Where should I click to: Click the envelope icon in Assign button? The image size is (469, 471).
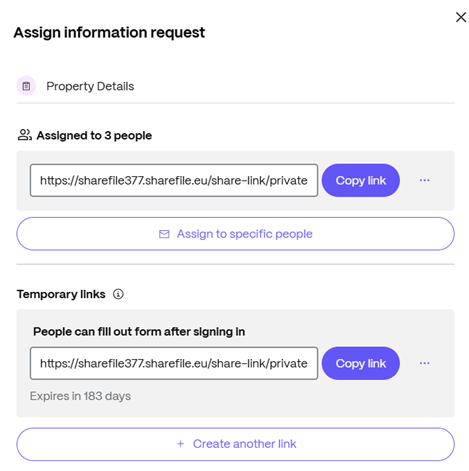click(164, 234)
